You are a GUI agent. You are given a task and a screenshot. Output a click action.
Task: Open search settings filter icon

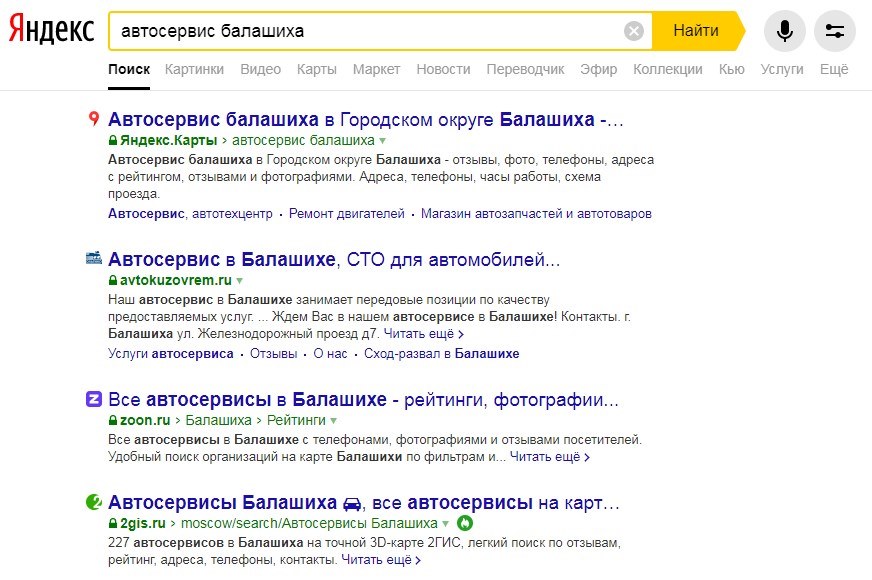pyautogui.click(x=834, y=31)
